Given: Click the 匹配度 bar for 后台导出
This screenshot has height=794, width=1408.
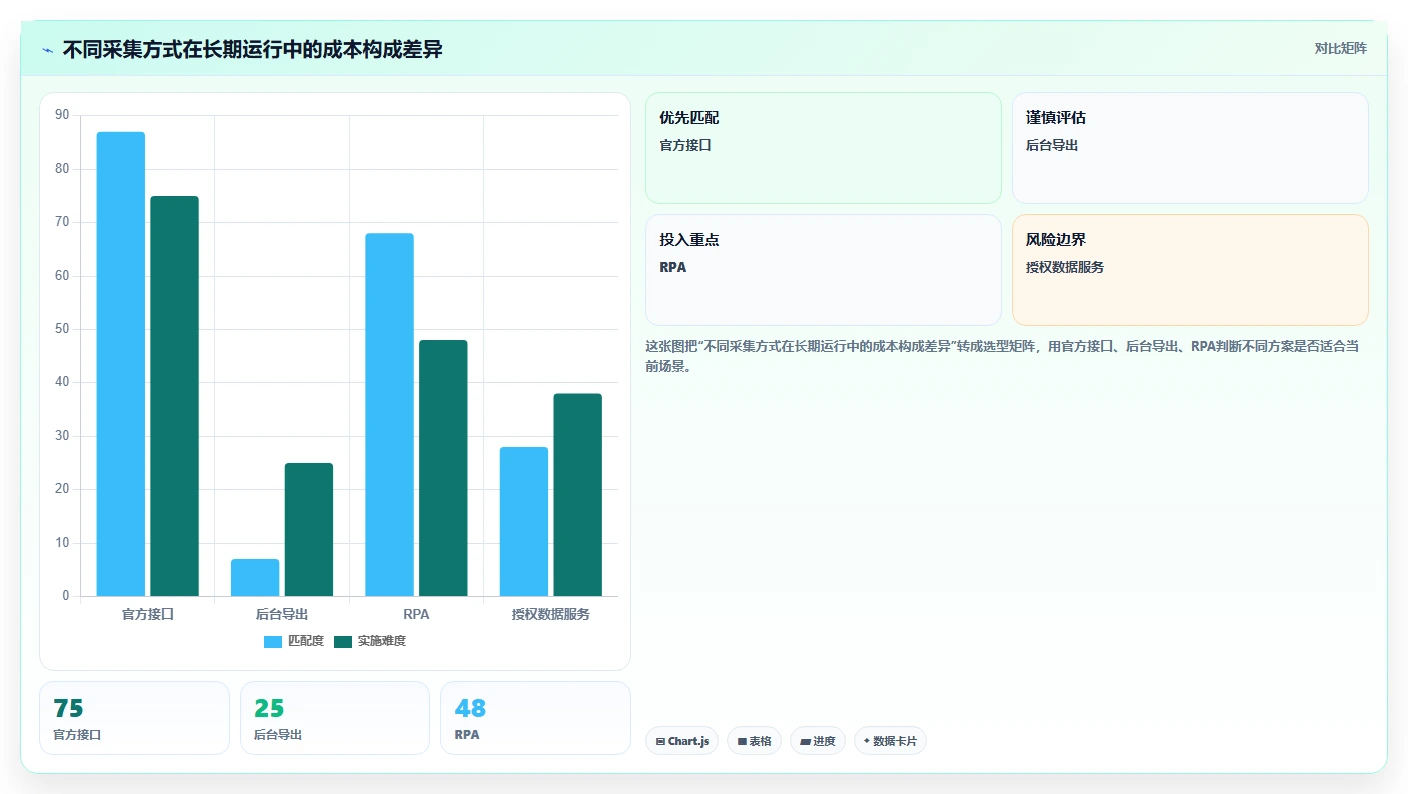Looking at the screenshot, I should [x=255, y=578].
